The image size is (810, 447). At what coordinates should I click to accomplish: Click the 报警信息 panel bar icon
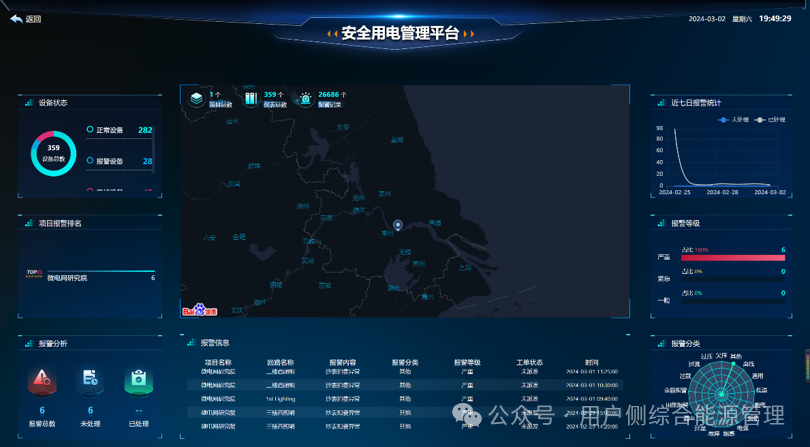(x=191, y=343)
